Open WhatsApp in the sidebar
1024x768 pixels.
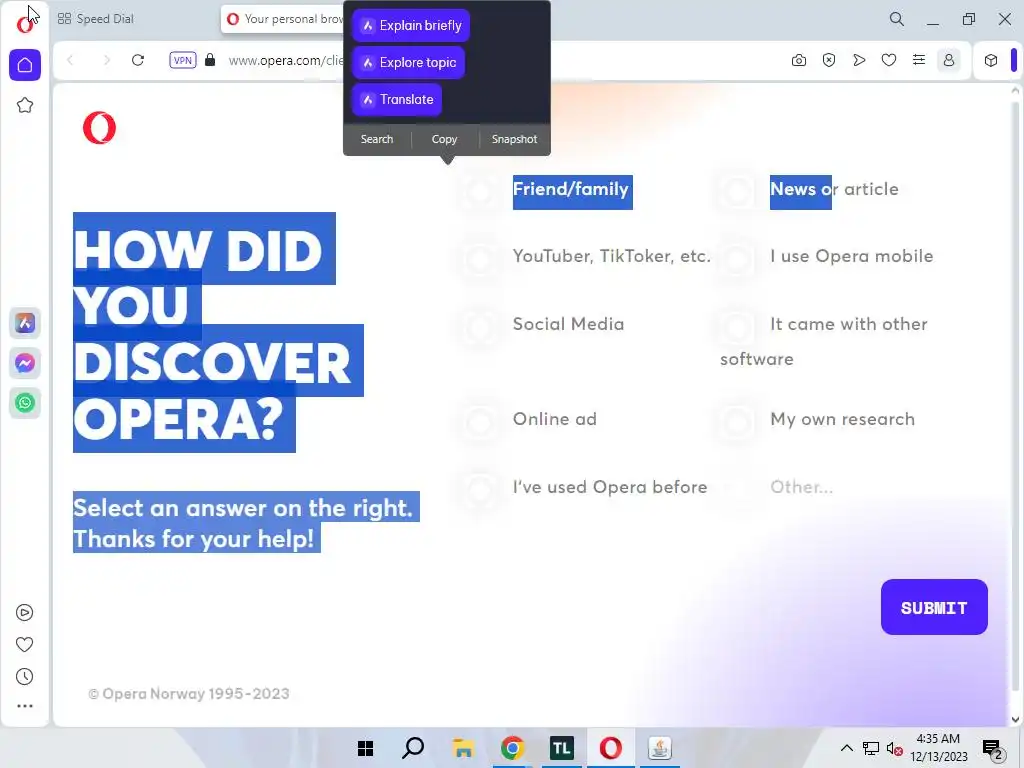pyautogui.click(x=25, y=402)
